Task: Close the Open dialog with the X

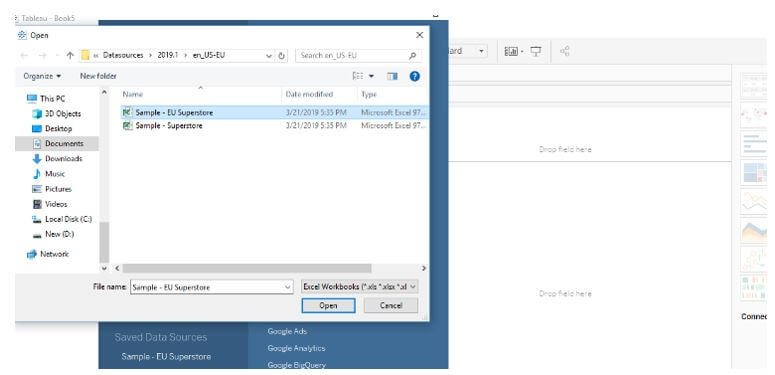Action: pos(419,35)
